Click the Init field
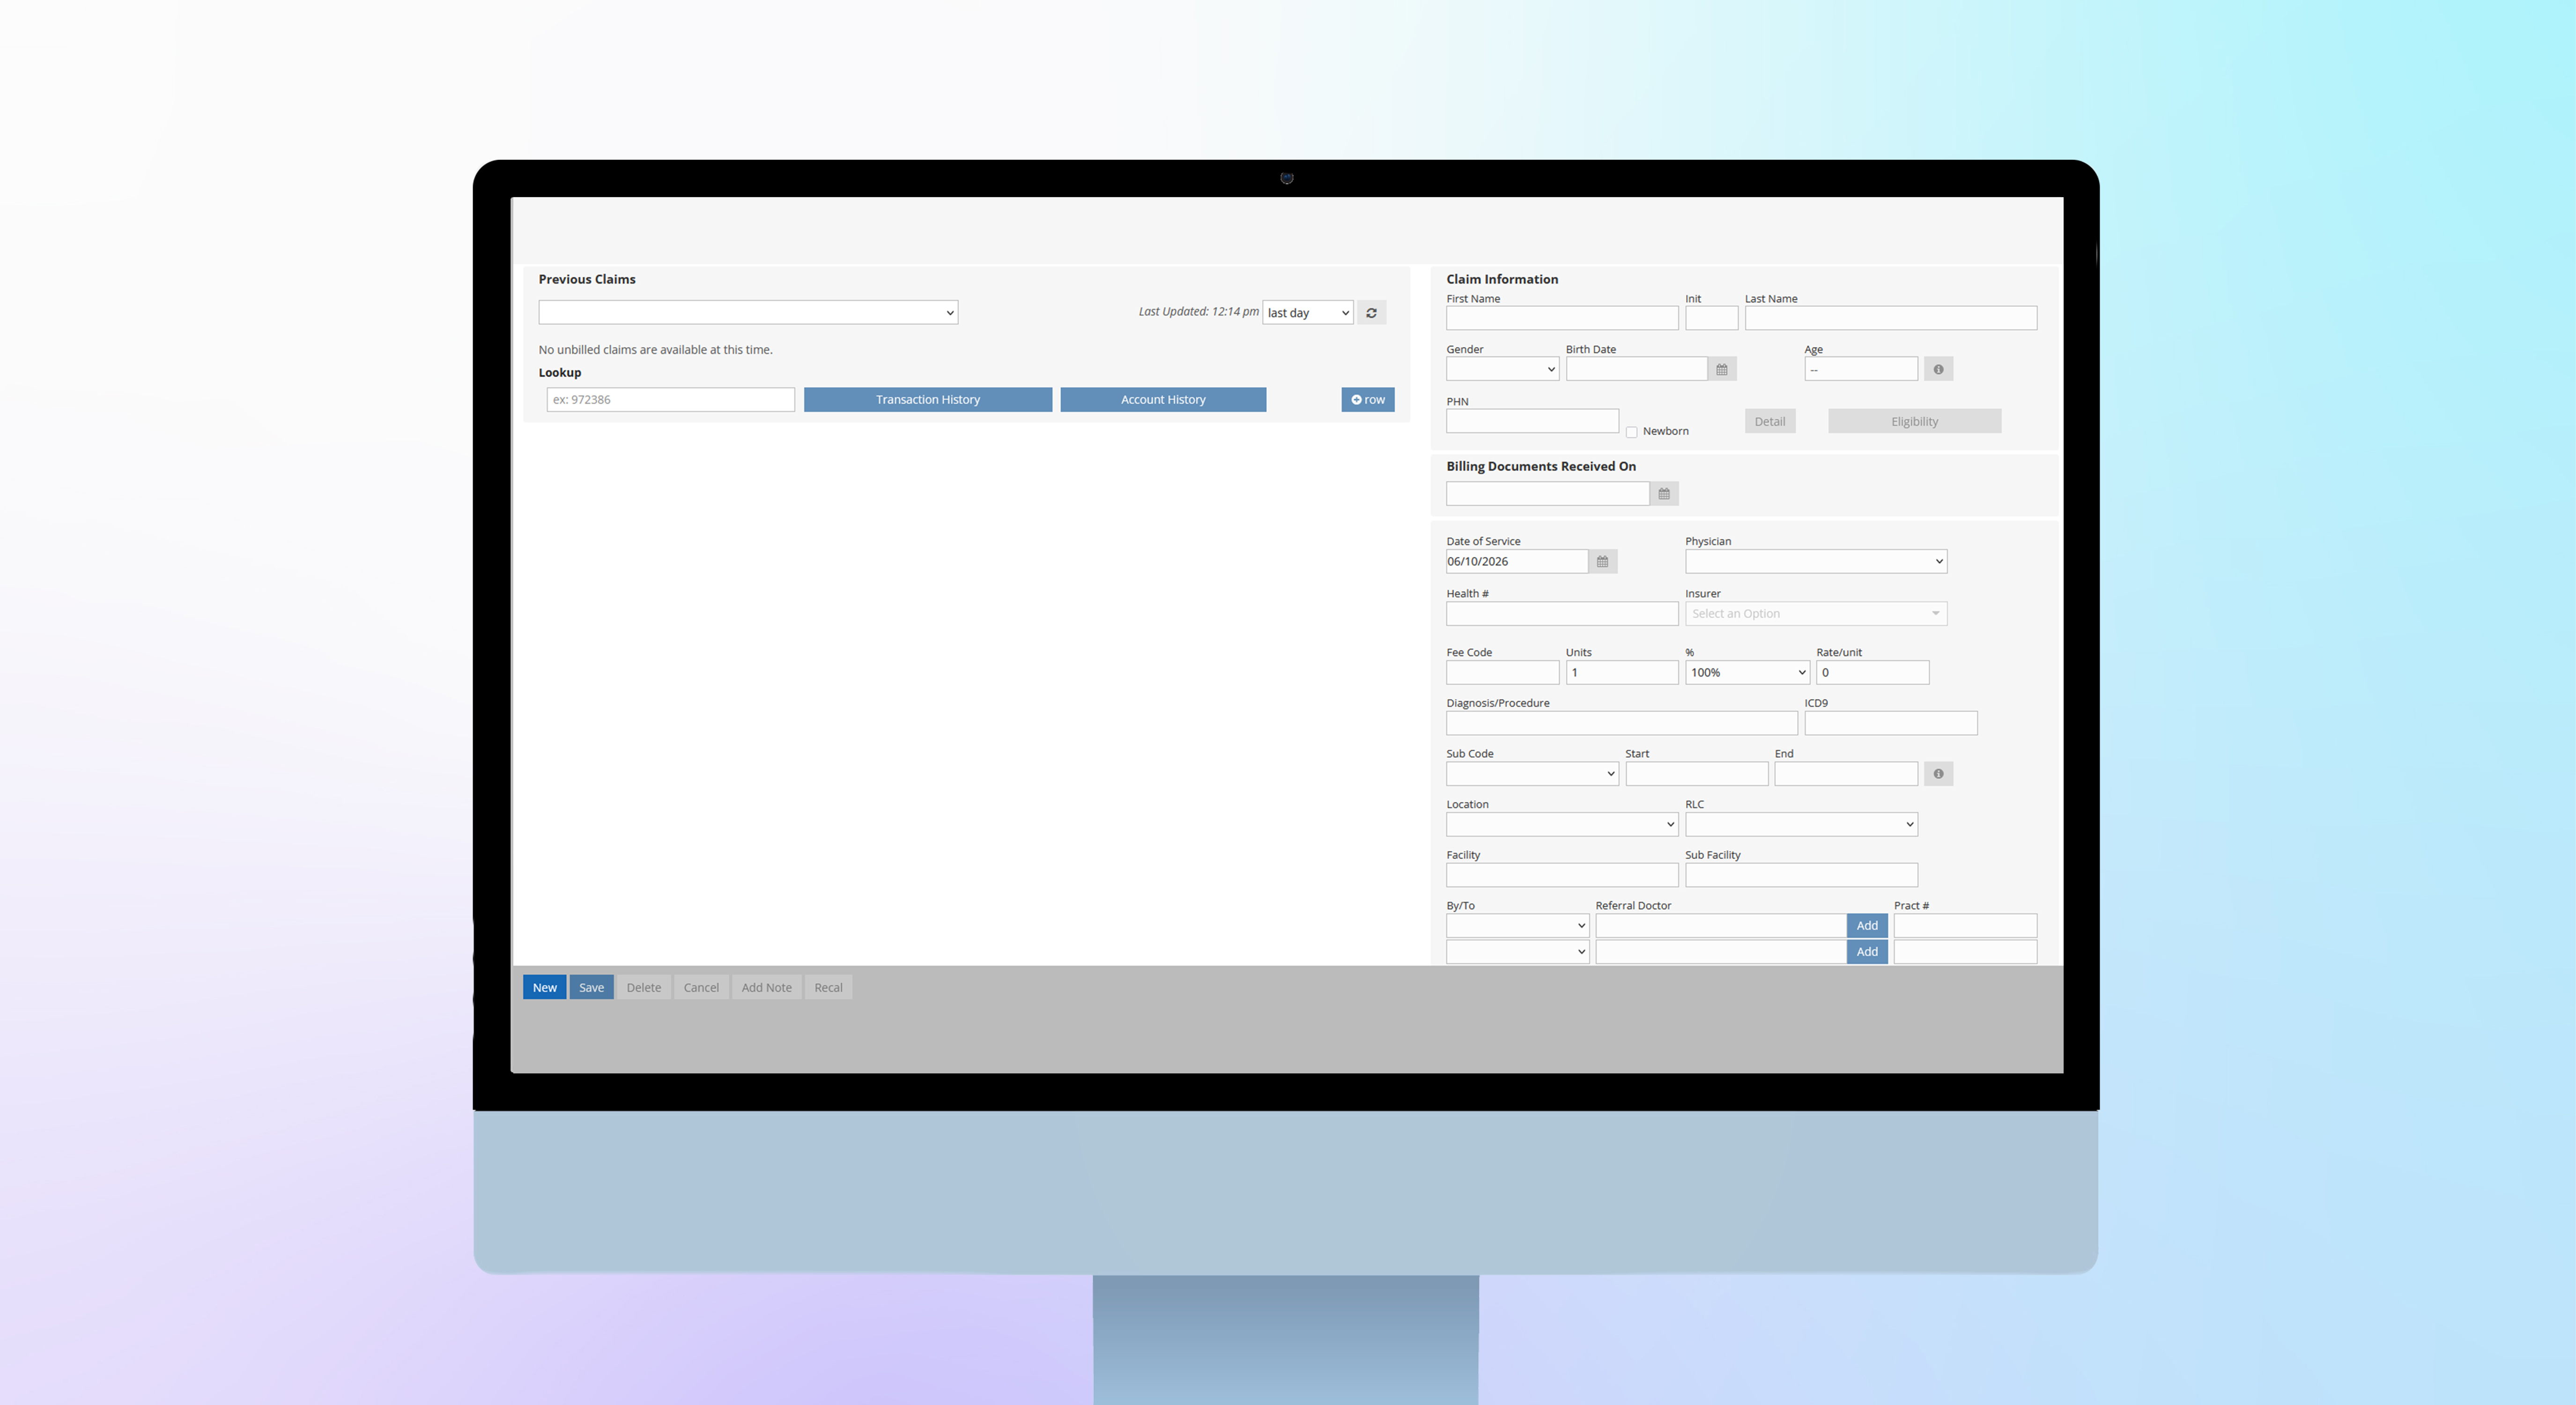Viewport: 2576px width, 1405px height. click(x=1711, y=318)
